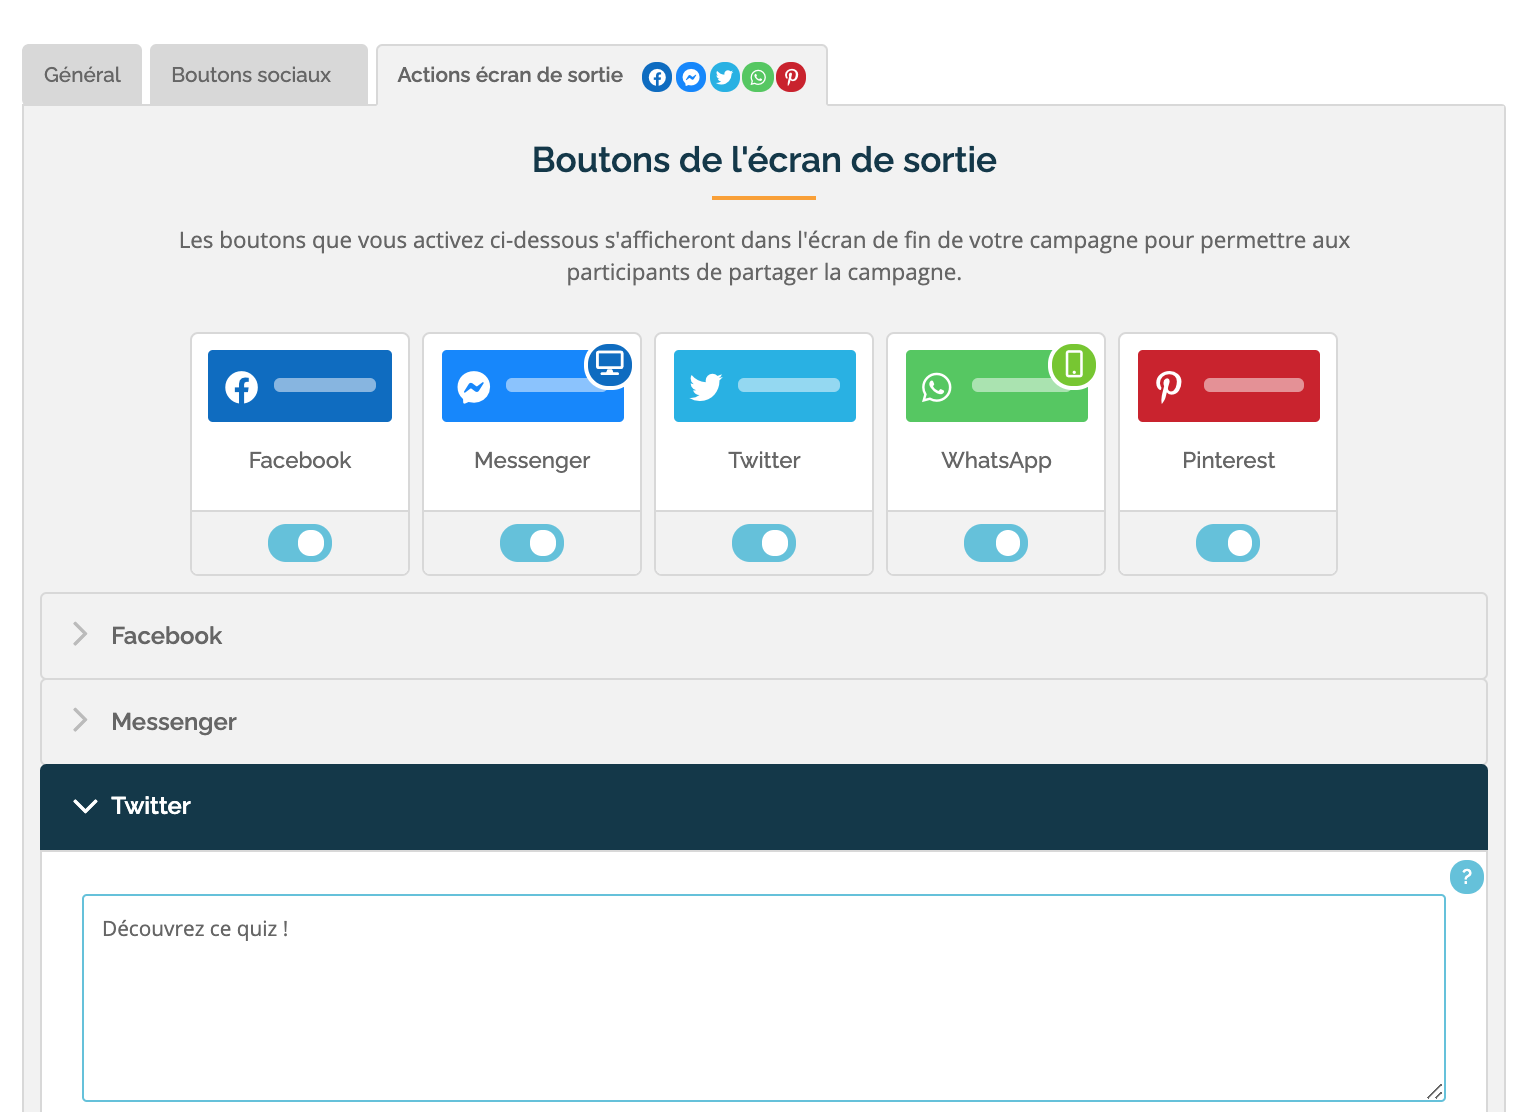Click the Twitter accordion title text
This screenshot has width=1528, height=1112.
151,806
